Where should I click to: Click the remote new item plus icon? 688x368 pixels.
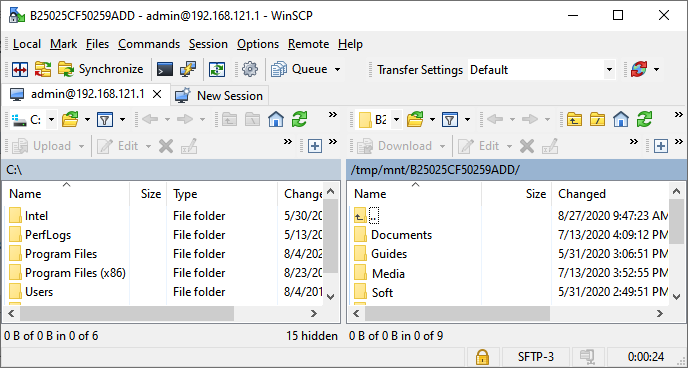pos(661,146)
